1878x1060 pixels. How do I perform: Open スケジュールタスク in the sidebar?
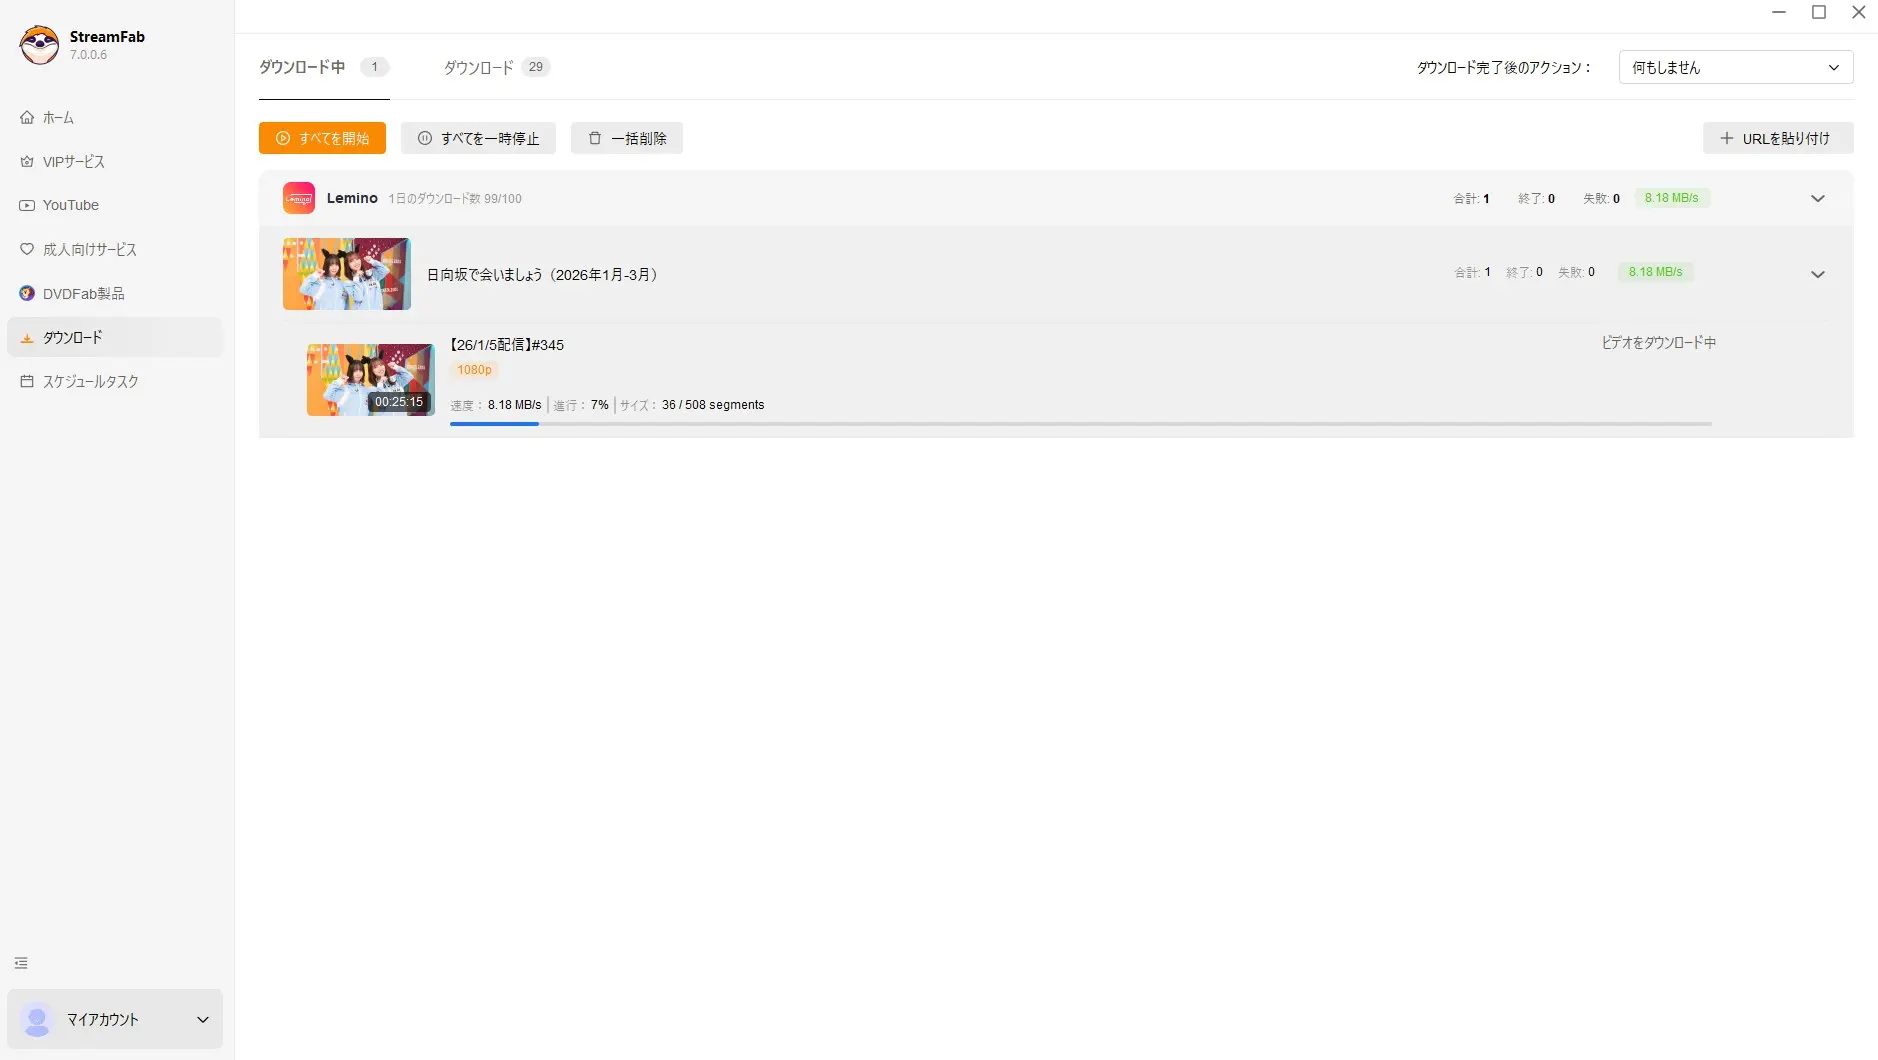point(115,382)
